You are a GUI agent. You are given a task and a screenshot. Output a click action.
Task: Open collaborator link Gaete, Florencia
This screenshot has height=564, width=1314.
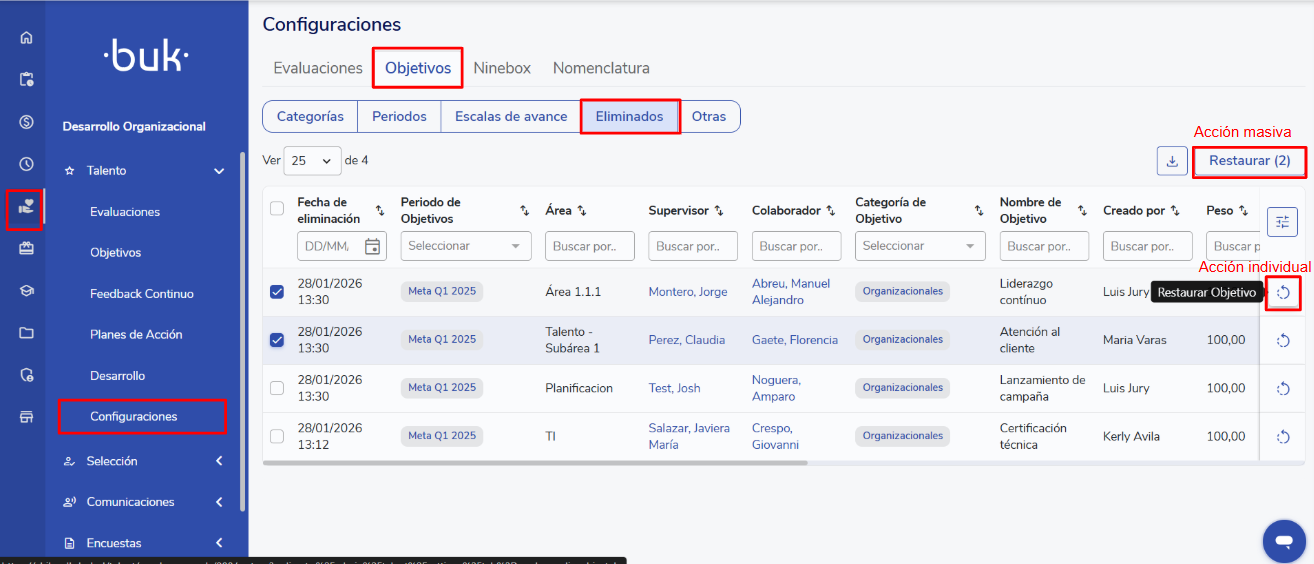pyautogui.click(x=794, y=340)
